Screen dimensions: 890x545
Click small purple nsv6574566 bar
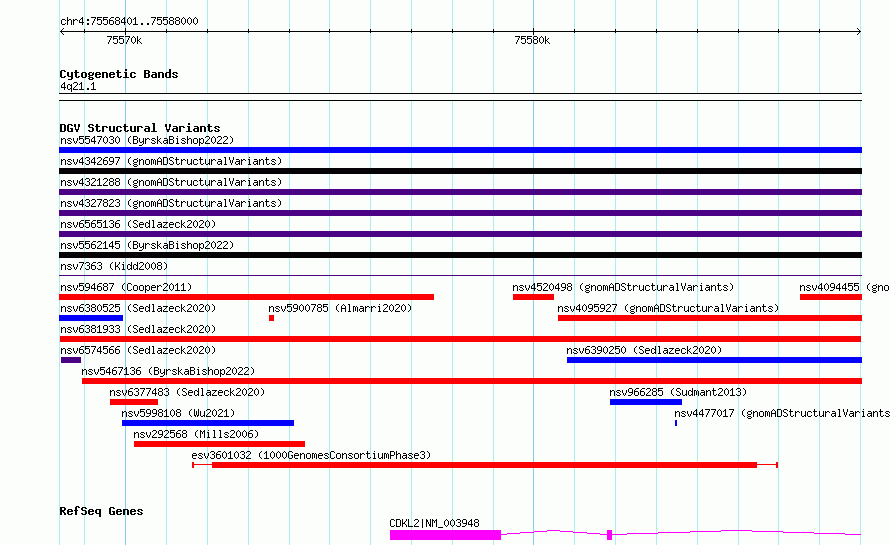tap(71, 360)
